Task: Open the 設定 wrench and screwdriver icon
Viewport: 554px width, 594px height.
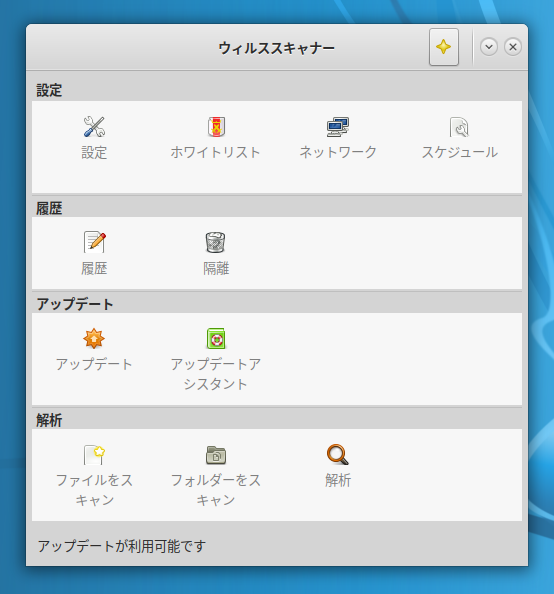Action: pyautogui.click(x=94, y=127)
